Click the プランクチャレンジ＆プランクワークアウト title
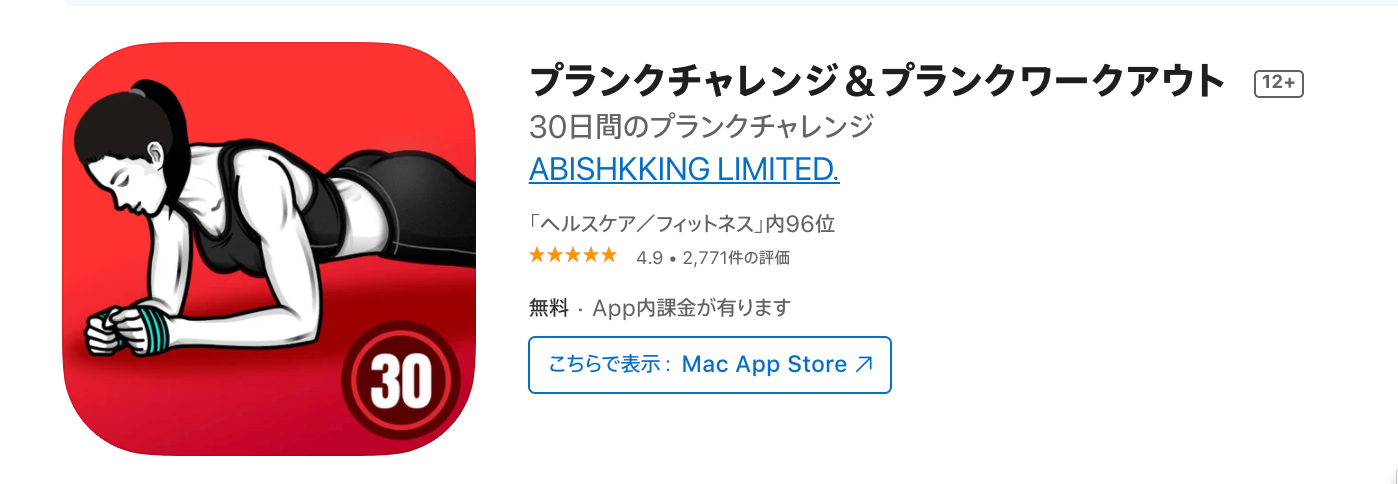Viewport: 1398px width, 484px height. pyautogui.click(x=877, y=81)
